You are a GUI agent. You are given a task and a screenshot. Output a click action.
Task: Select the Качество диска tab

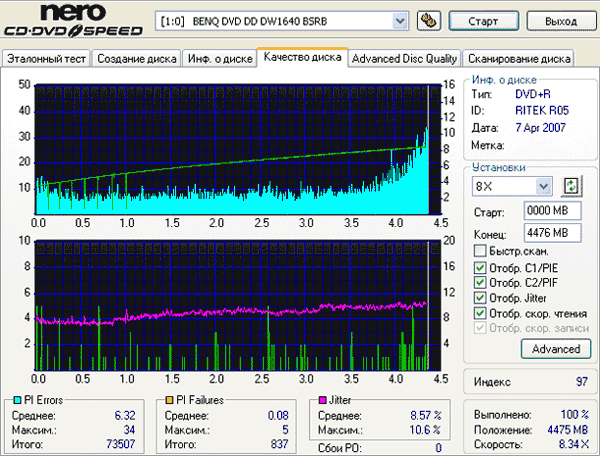tap(302, 57)
